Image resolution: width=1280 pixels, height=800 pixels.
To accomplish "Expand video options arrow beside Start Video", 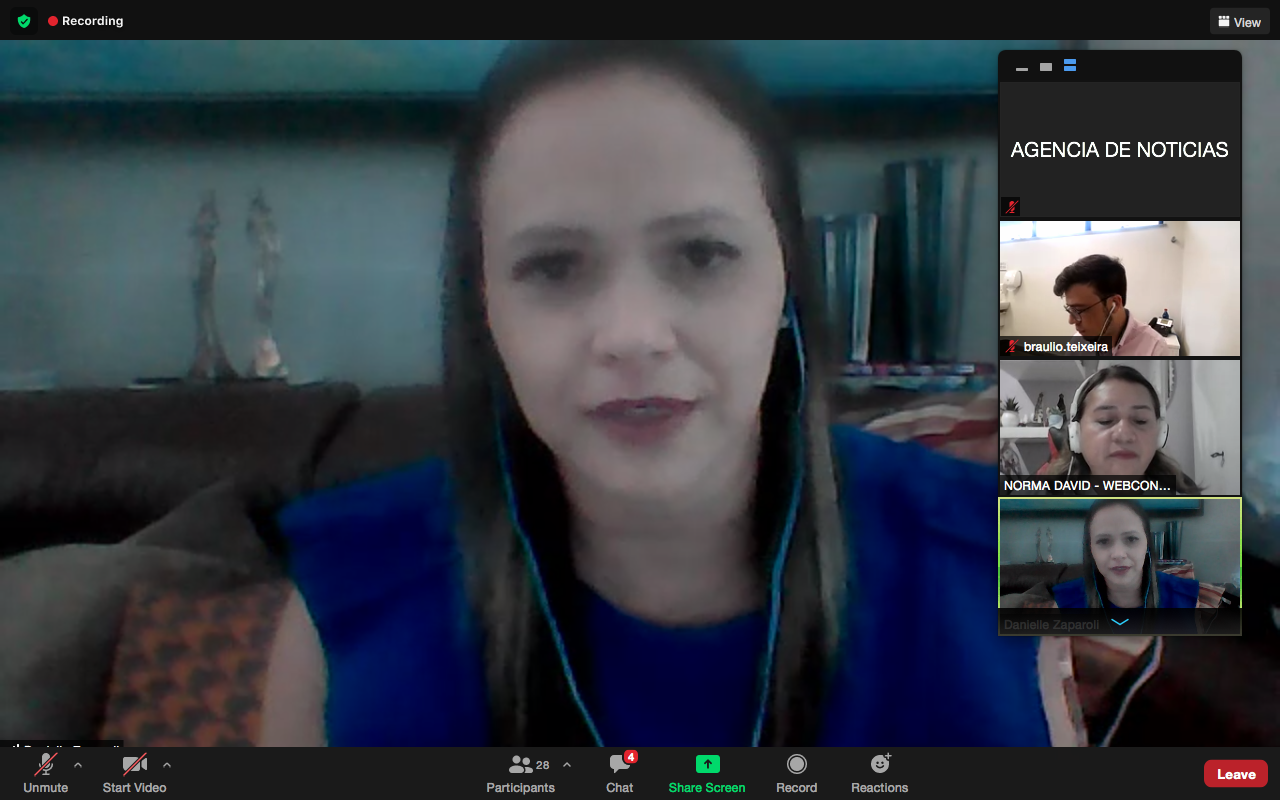I will 167,765.
